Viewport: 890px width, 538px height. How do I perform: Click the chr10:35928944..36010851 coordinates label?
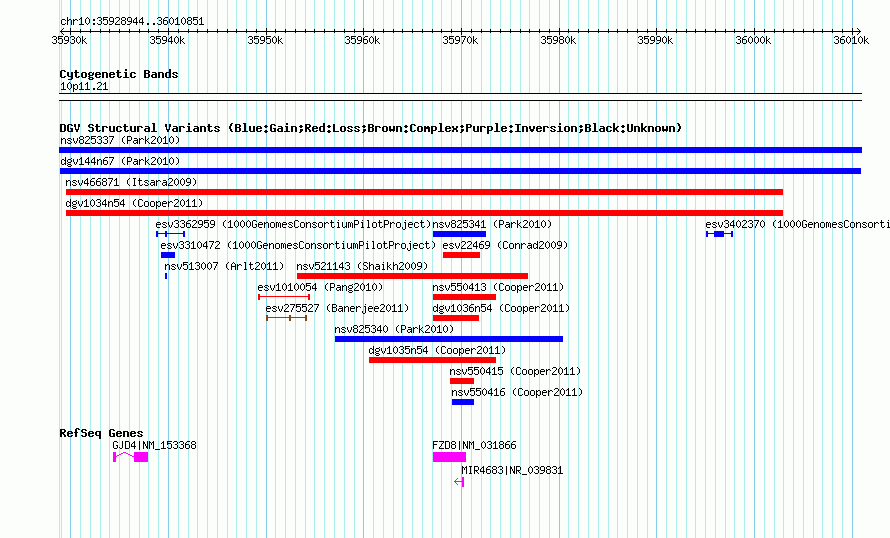pos(132,22)
